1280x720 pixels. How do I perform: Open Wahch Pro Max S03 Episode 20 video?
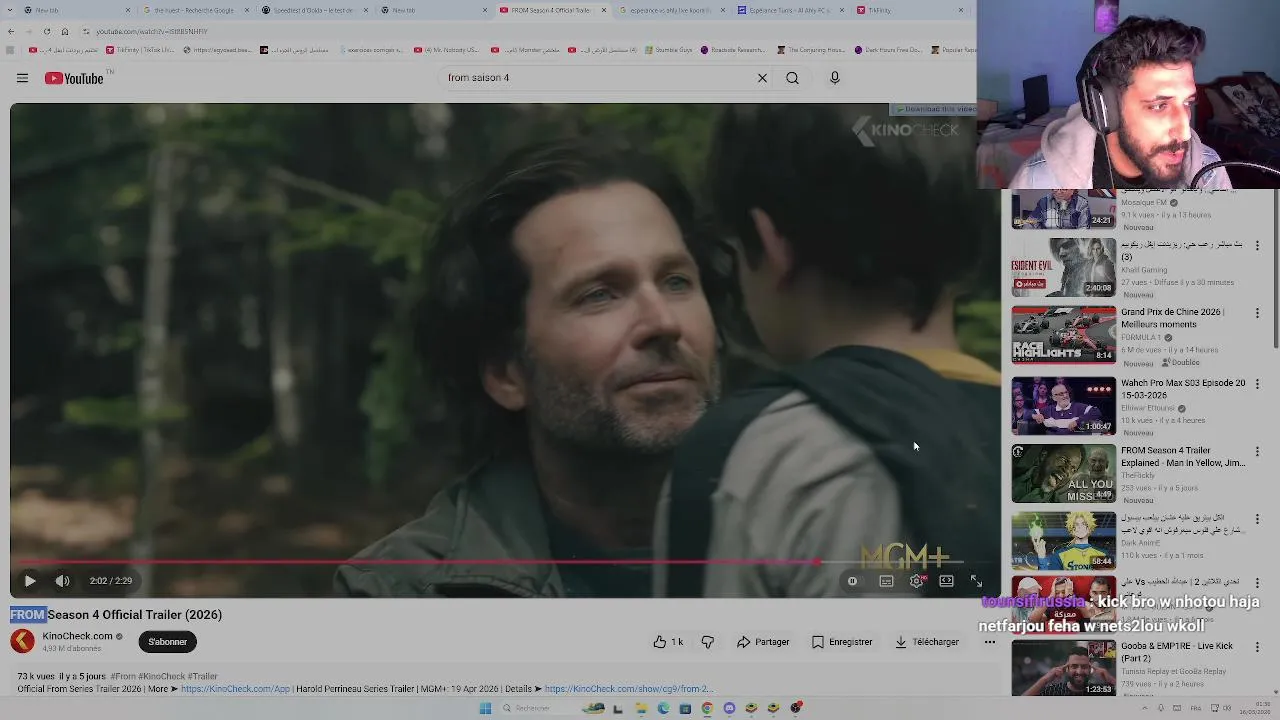point(1063,405)
